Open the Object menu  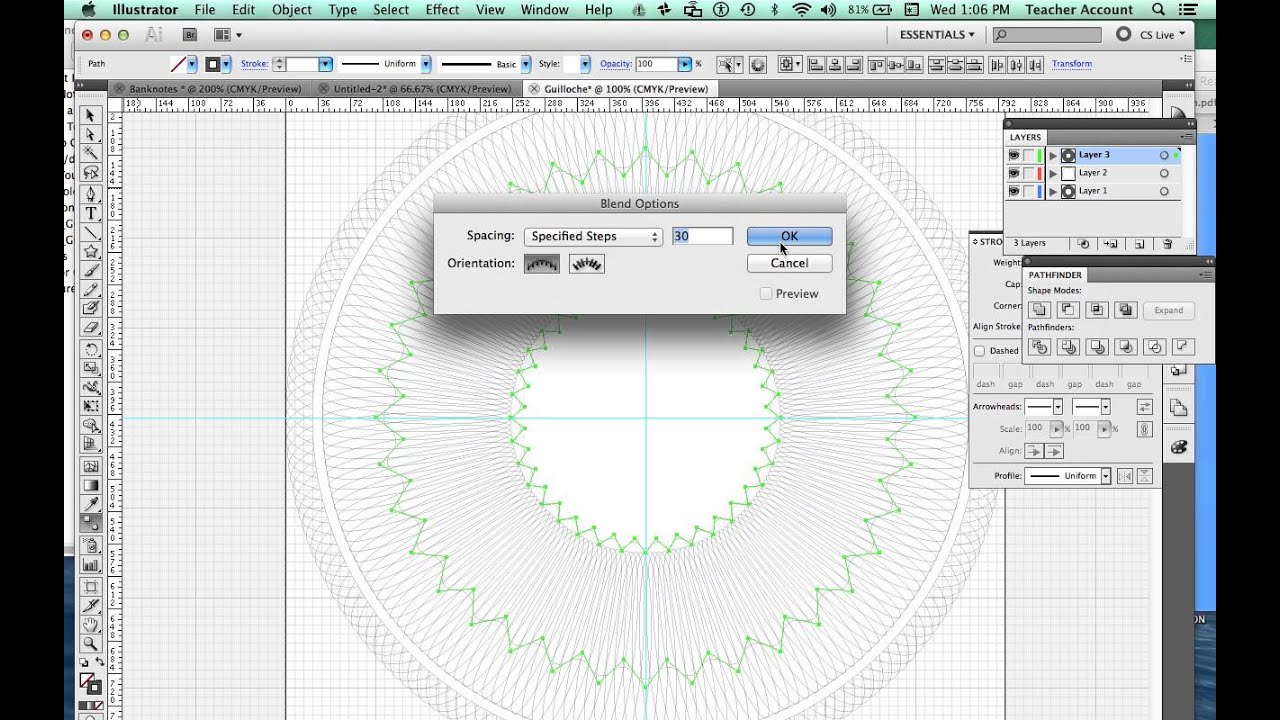tap(292, 10)
